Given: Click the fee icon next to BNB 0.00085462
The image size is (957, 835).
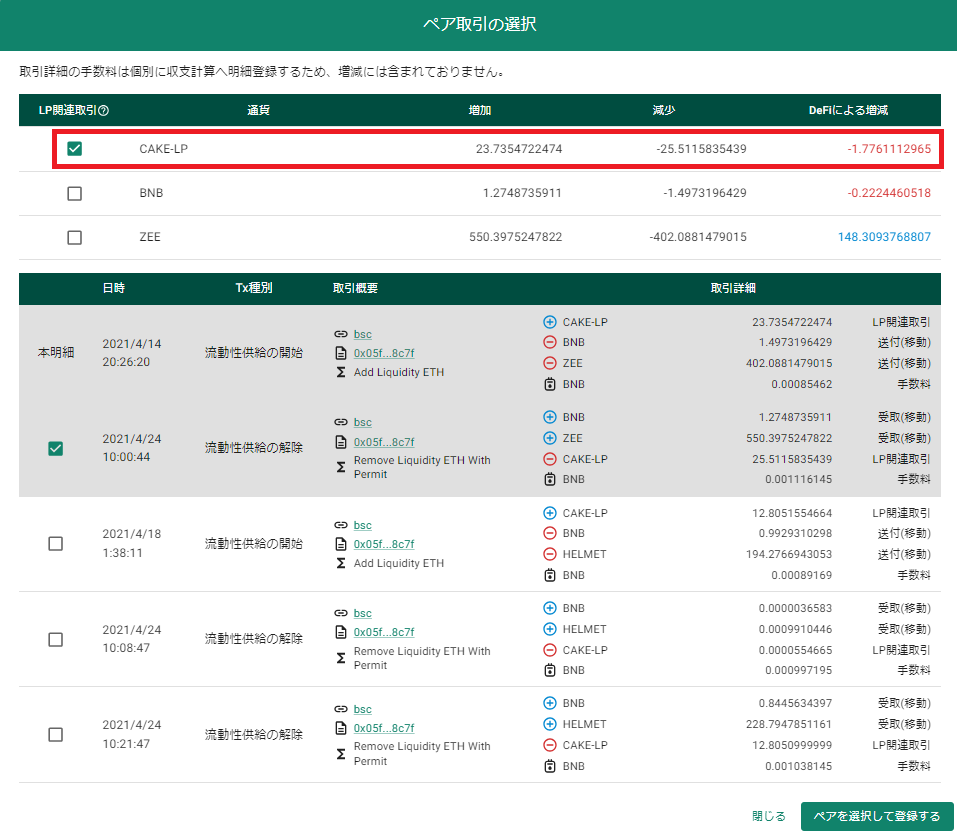Looking at the screenshot, I should coord(550,384).
